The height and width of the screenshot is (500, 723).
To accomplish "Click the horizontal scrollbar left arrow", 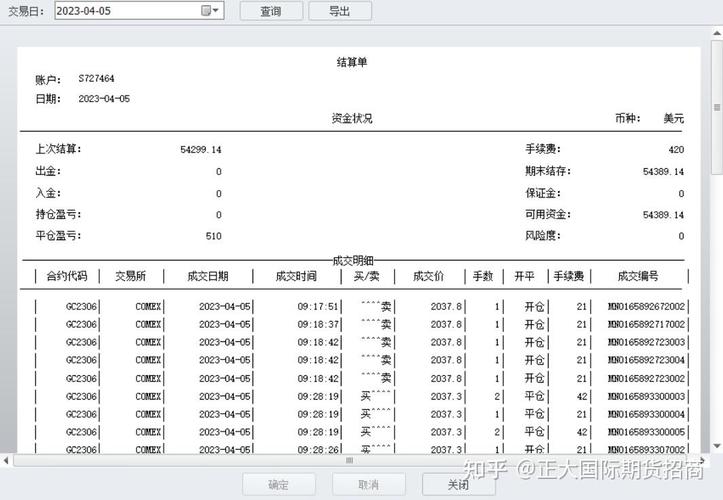I will pos(6,461).
